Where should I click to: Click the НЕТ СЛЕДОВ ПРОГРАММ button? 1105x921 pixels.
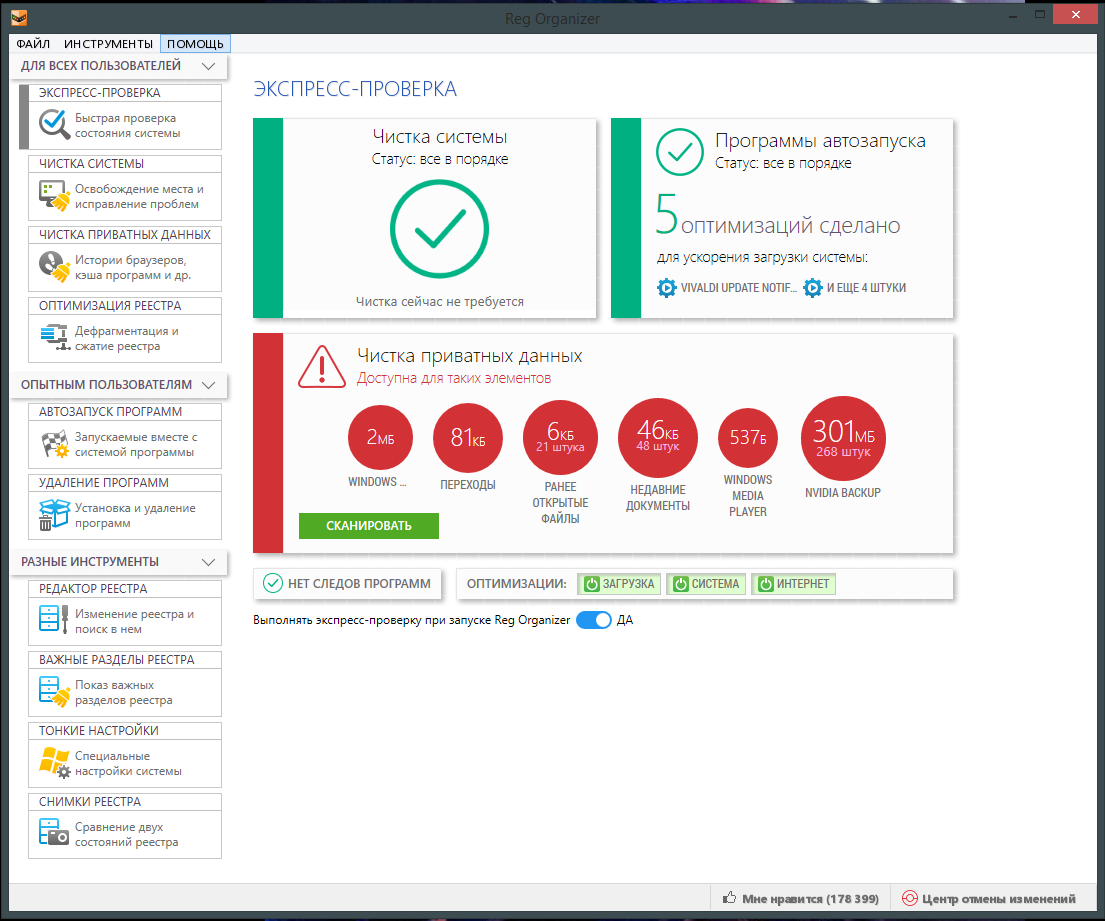click(x=347, y=584)
